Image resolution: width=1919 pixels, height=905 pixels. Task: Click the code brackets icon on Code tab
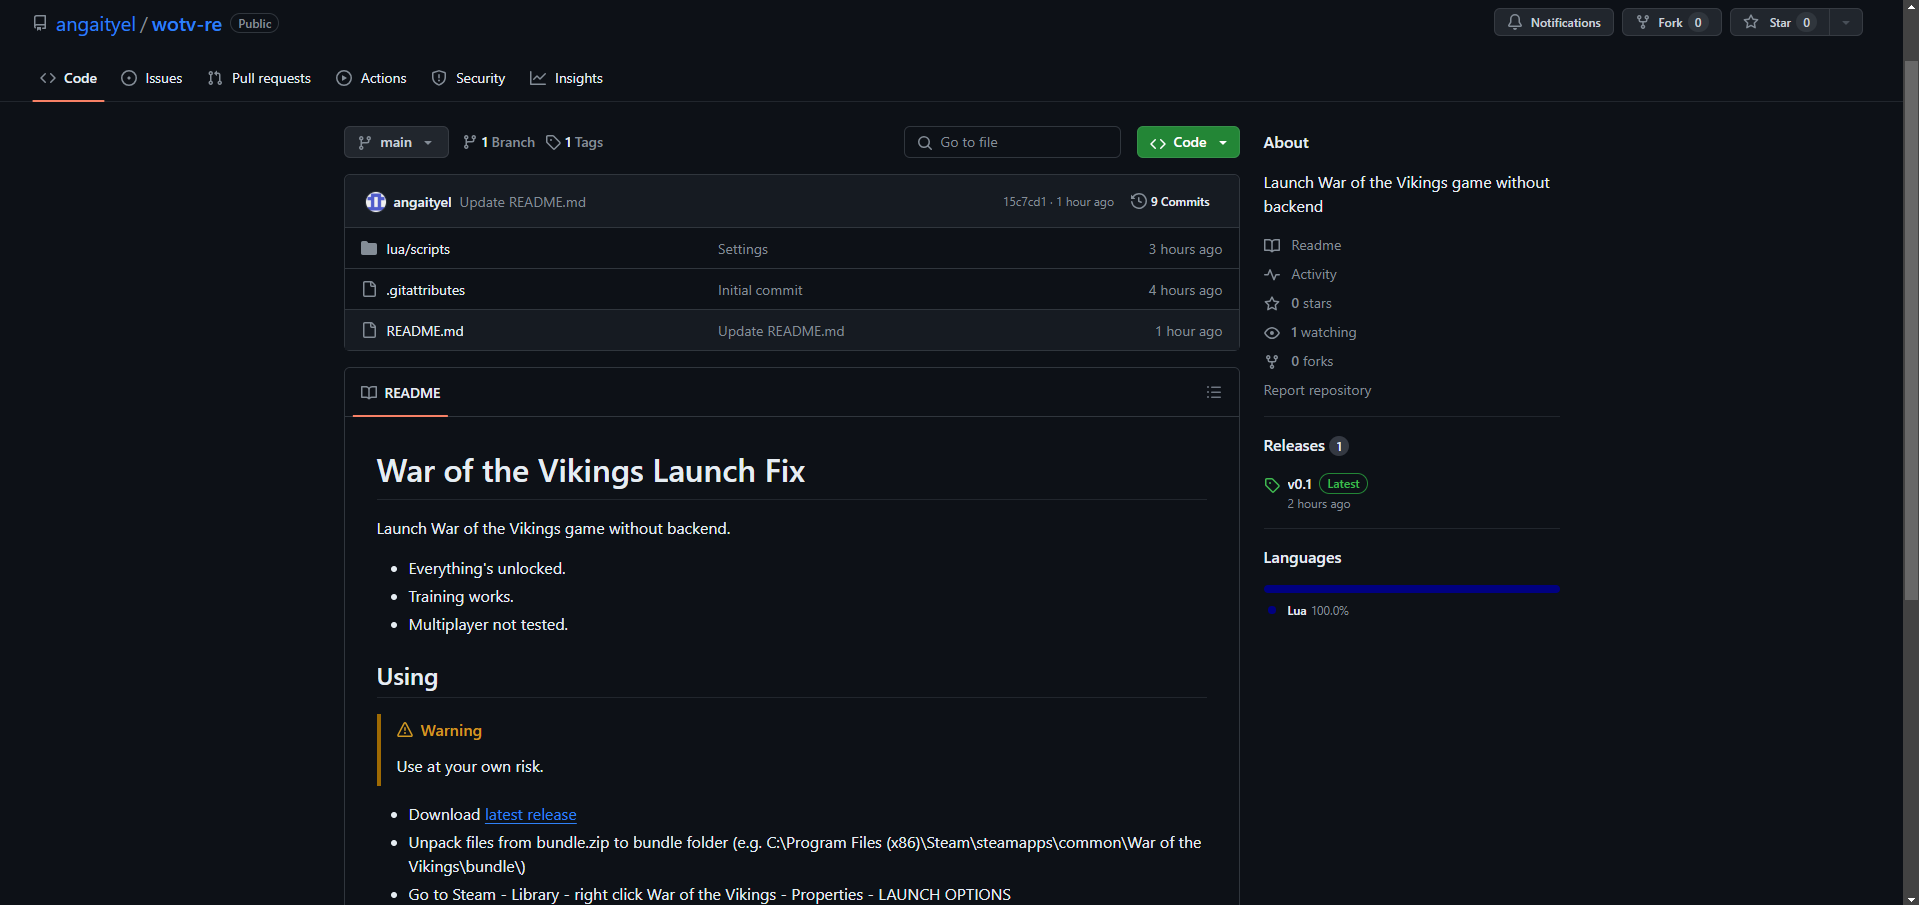(x=48, y=78)
